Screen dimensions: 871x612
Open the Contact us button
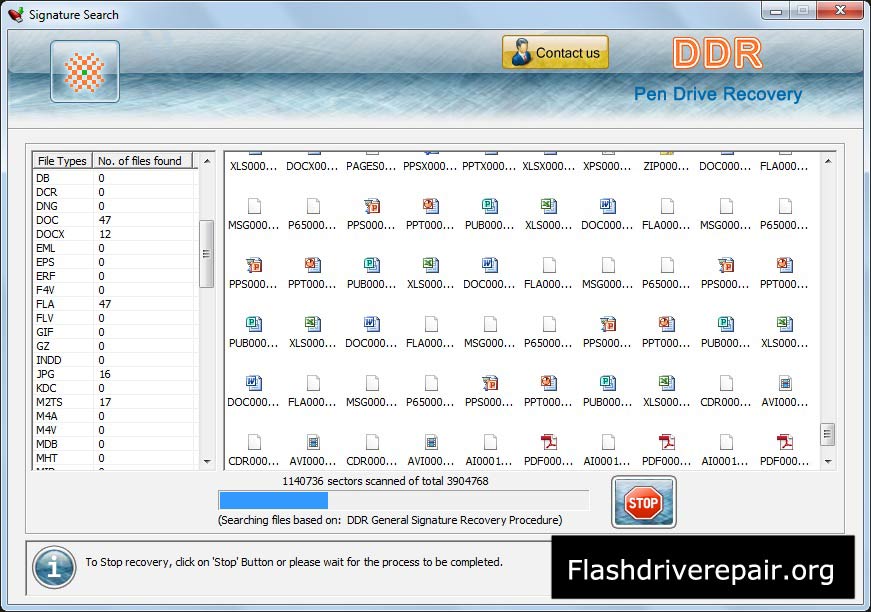point(555,52)
